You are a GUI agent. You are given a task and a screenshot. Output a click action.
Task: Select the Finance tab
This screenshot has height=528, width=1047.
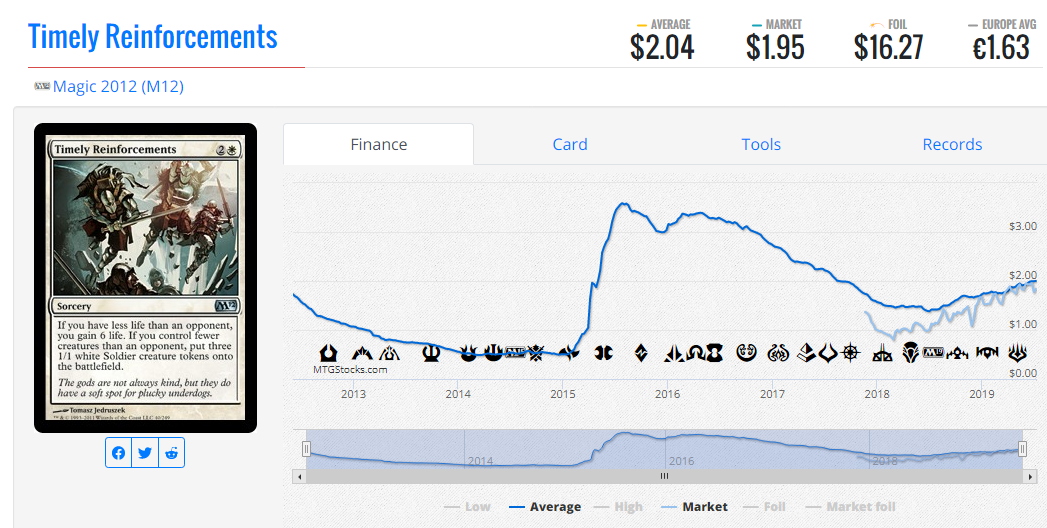pos(379,144)
